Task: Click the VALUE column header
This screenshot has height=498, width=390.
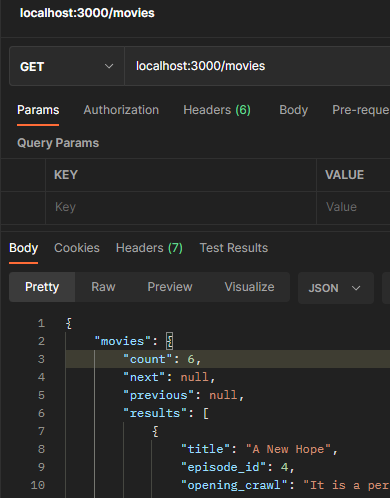Action: 344,175
